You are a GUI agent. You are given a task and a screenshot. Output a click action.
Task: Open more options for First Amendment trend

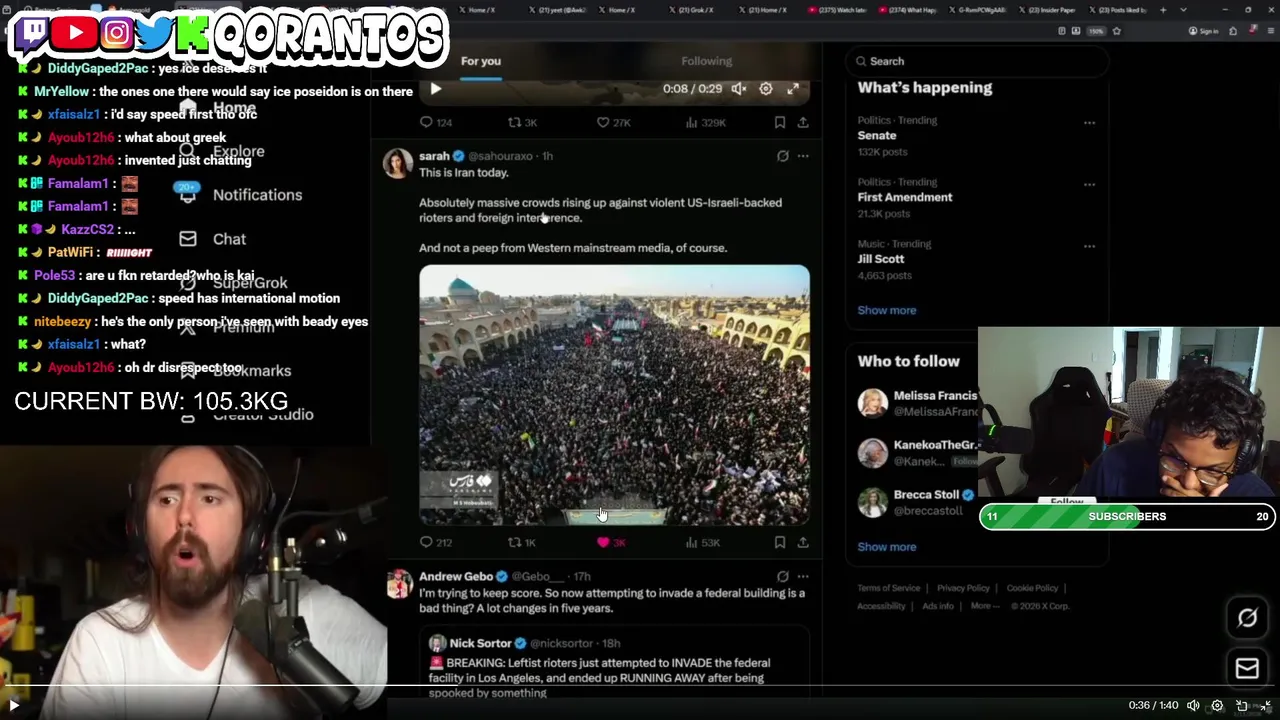1089,185
